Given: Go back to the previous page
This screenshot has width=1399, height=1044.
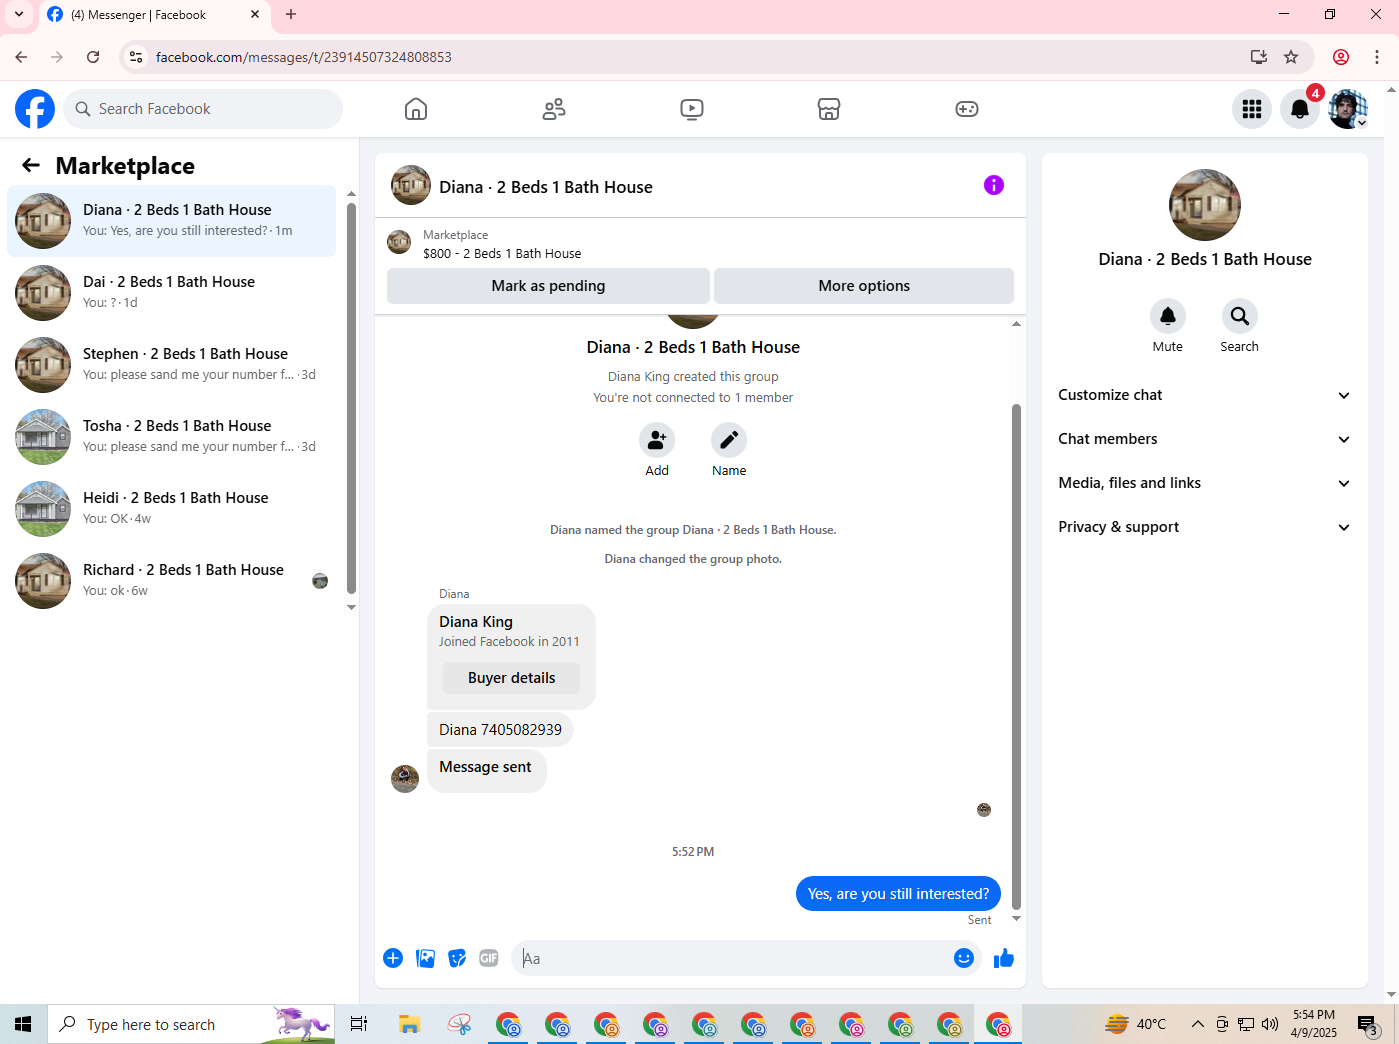Looking at the screenshot, I should point(21,57).
